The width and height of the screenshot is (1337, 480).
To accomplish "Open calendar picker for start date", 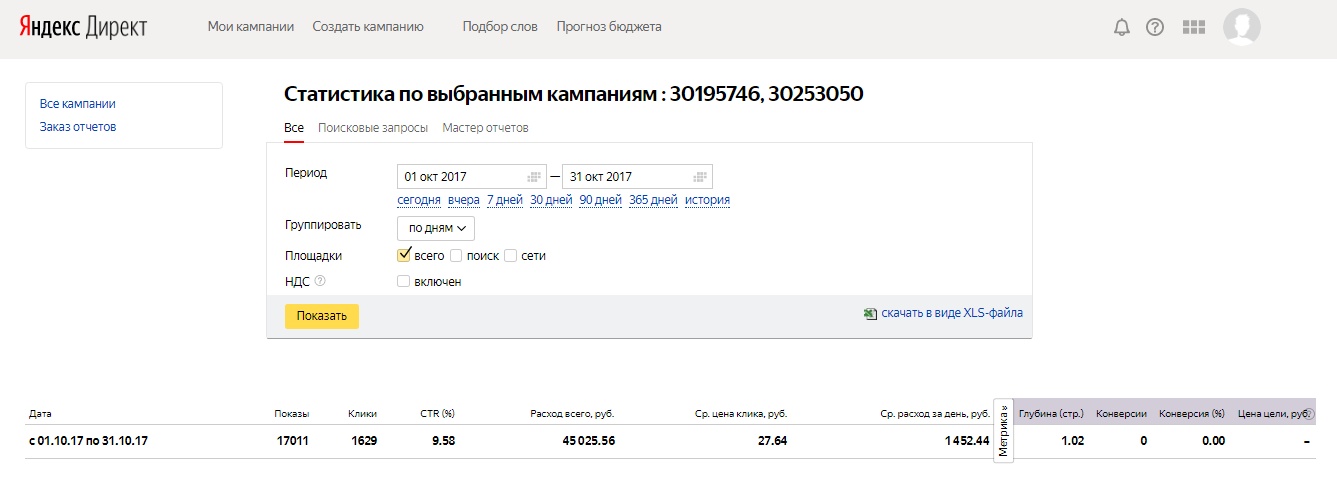I will (534, 177).
